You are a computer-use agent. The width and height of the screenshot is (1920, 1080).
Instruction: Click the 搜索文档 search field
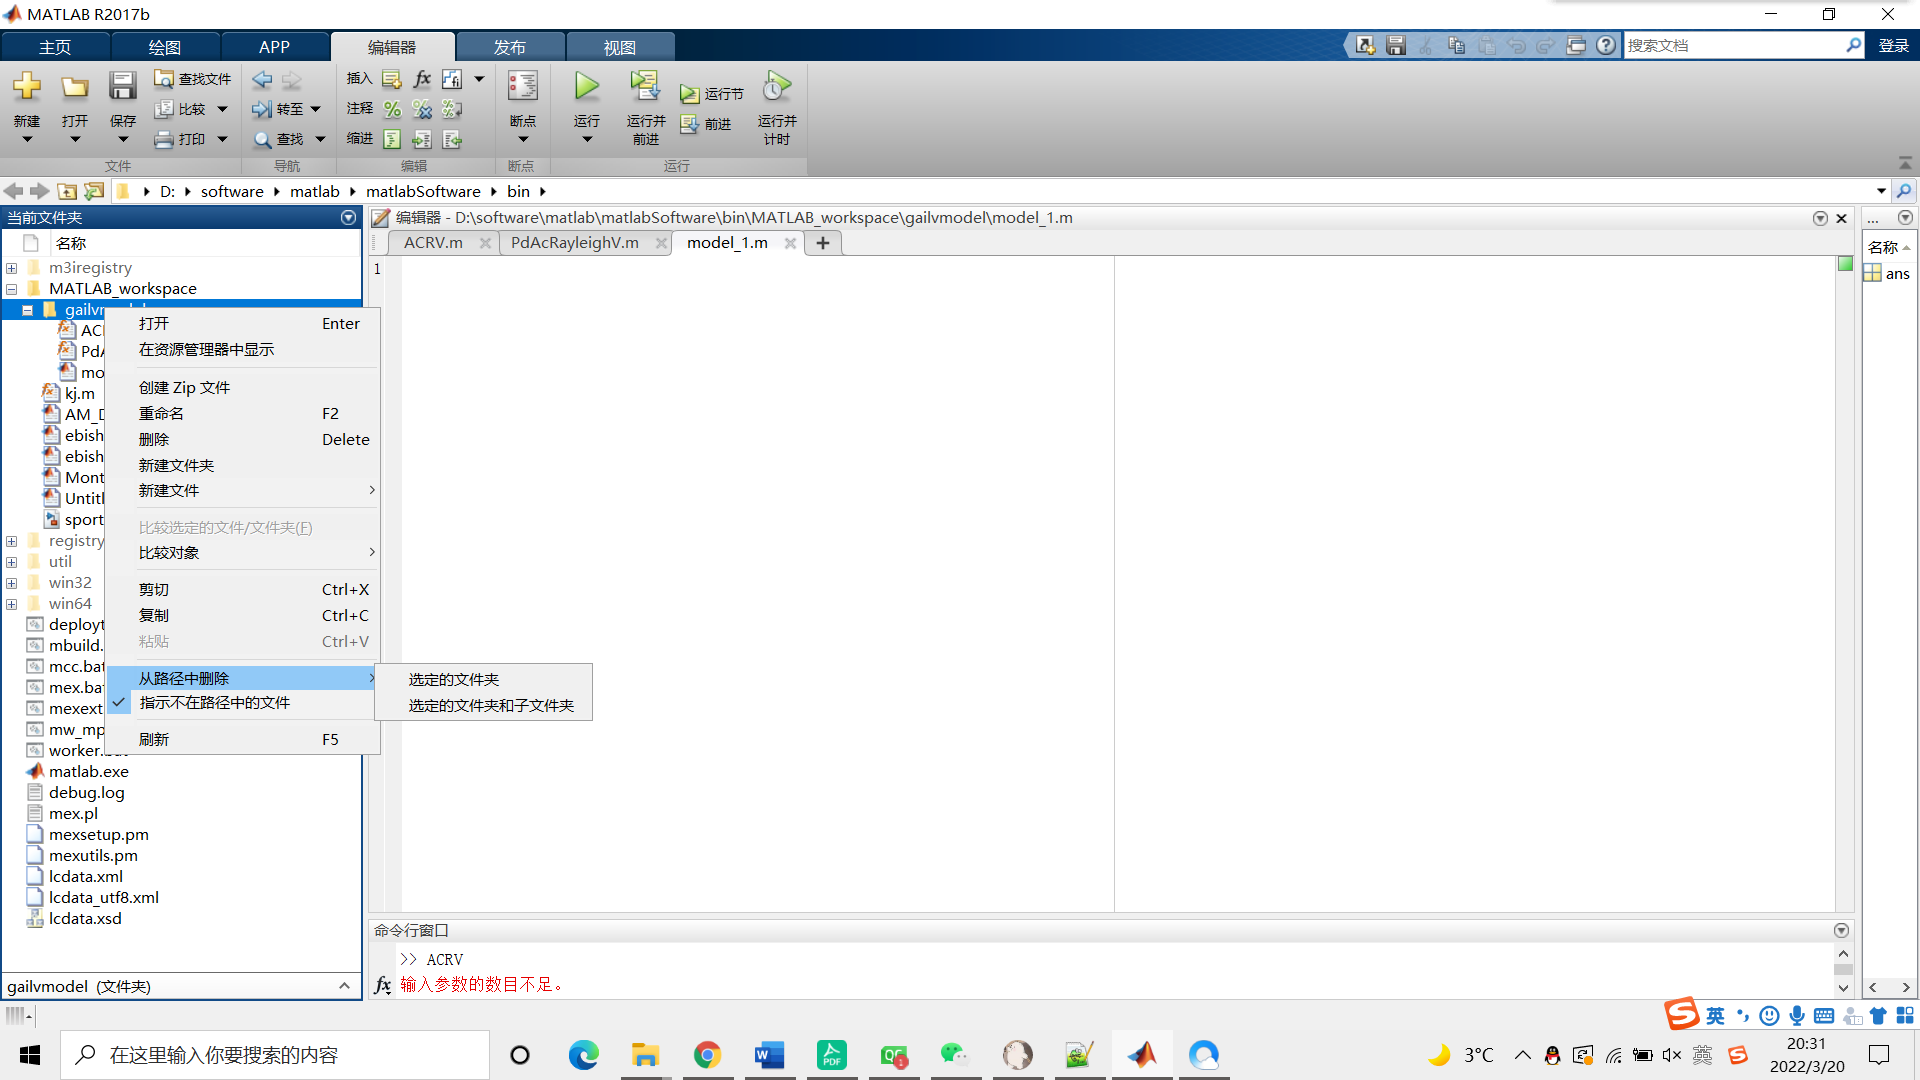point(1732,46)
